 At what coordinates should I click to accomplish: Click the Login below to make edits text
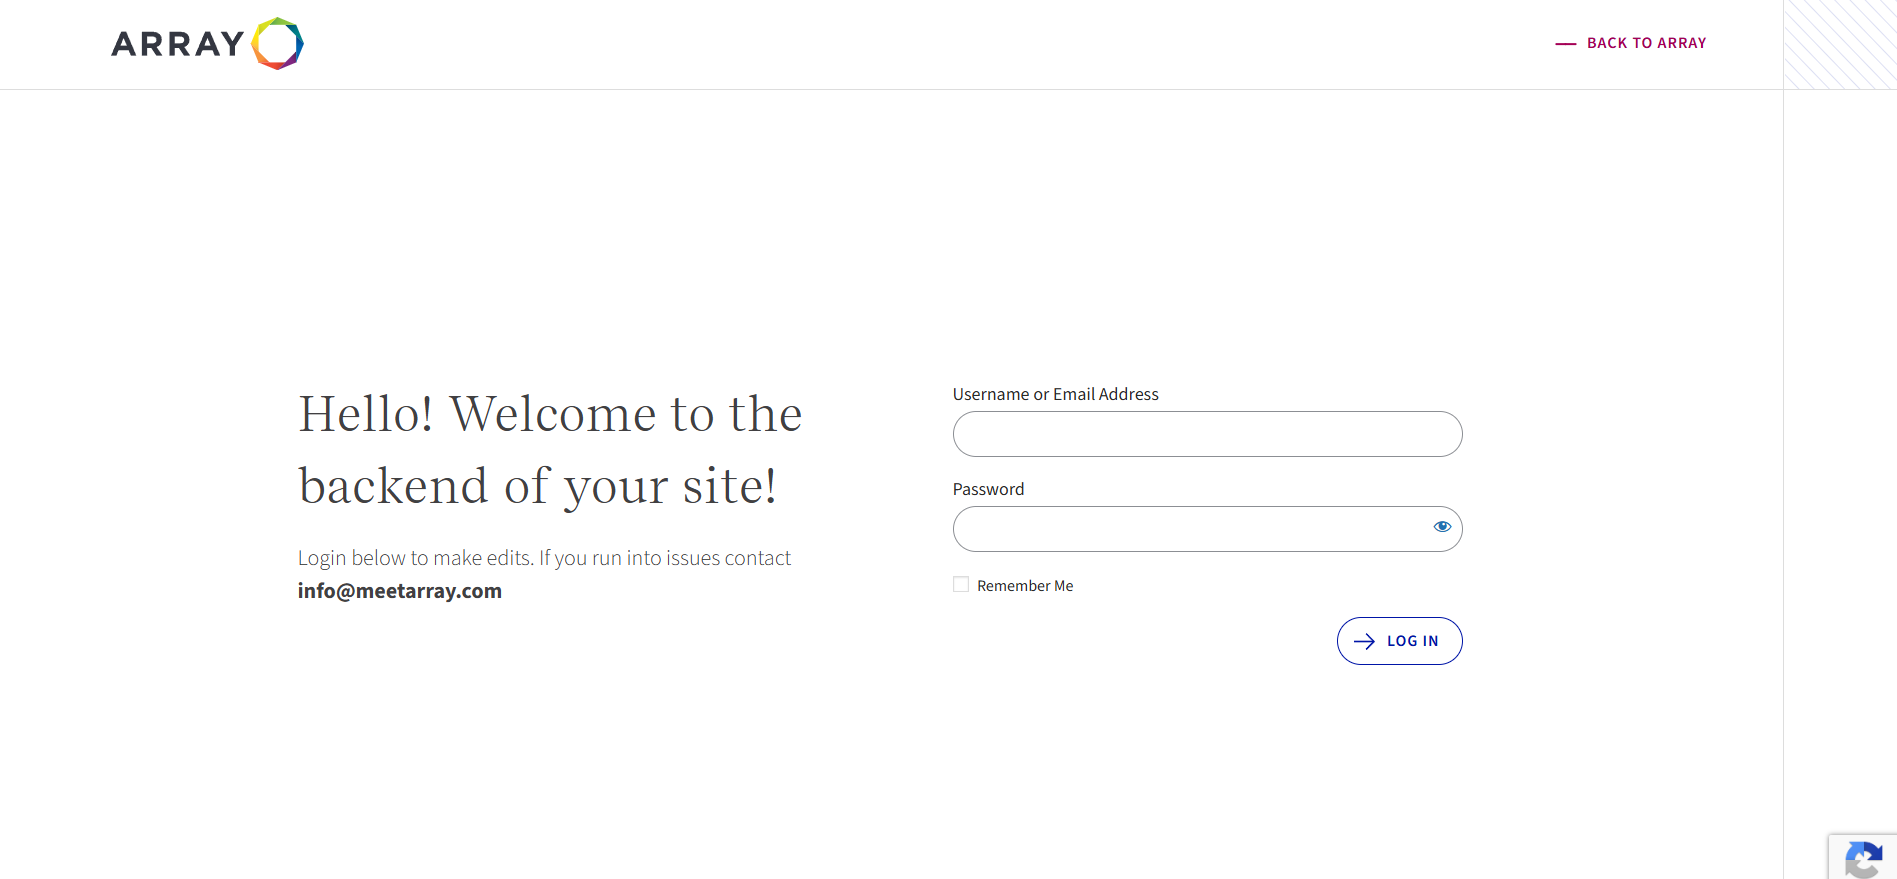point(544,558)
